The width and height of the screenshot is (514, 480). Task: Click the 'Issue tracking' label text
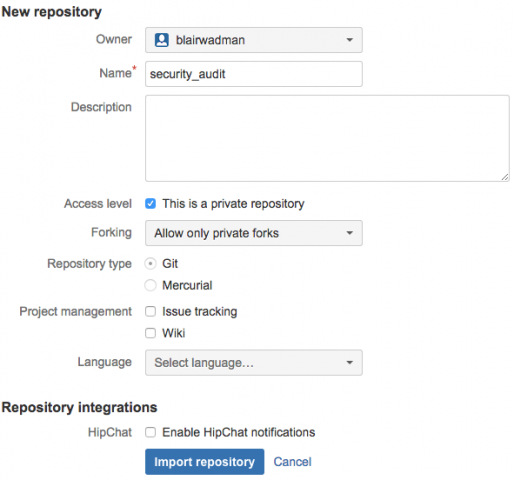click(199, 311)
